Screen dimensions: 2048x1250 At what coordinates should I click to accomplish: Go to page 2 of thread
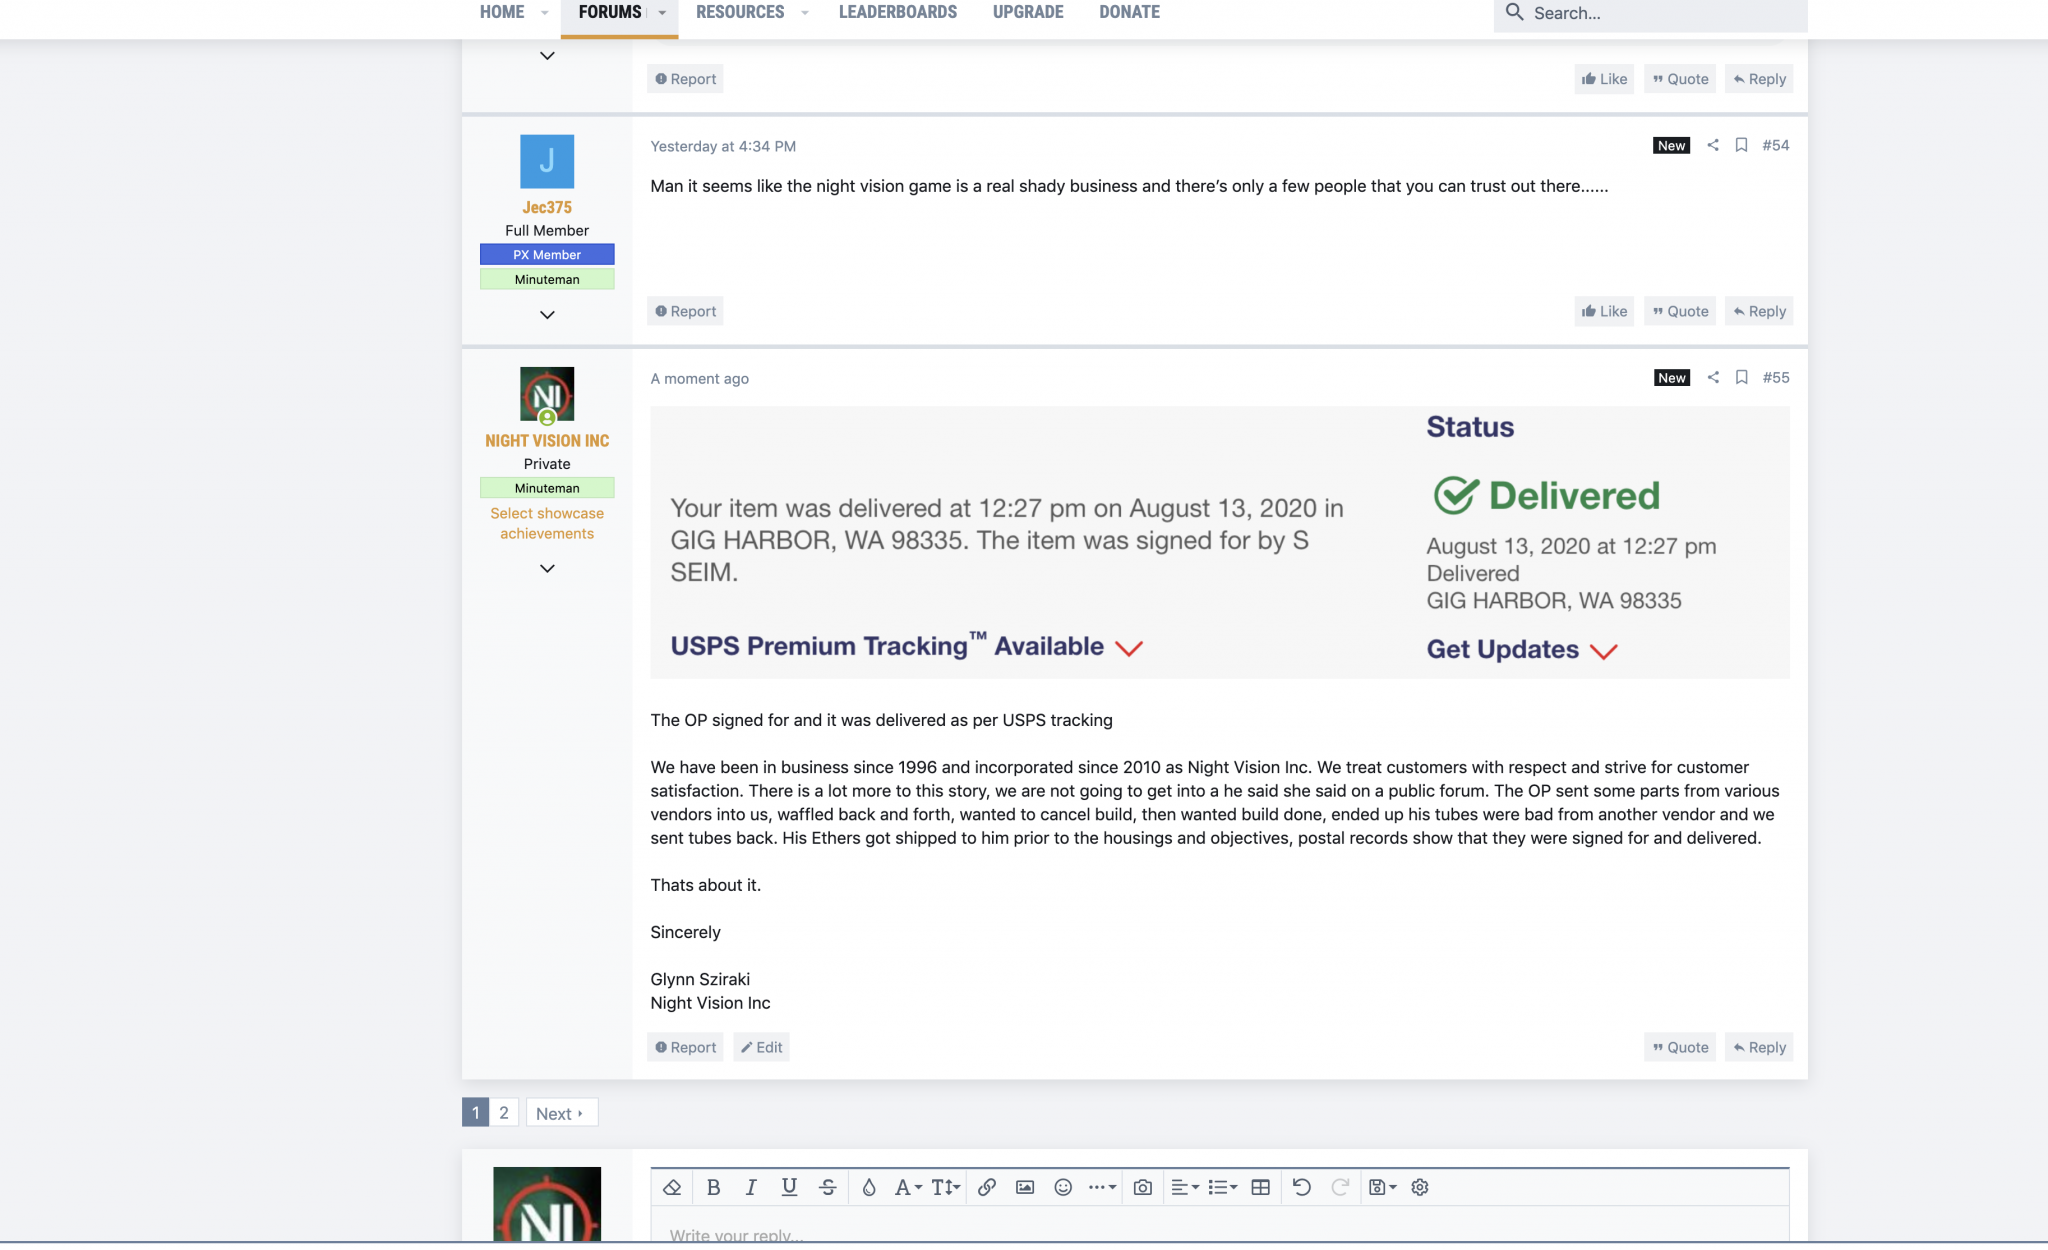(504, 1112)
